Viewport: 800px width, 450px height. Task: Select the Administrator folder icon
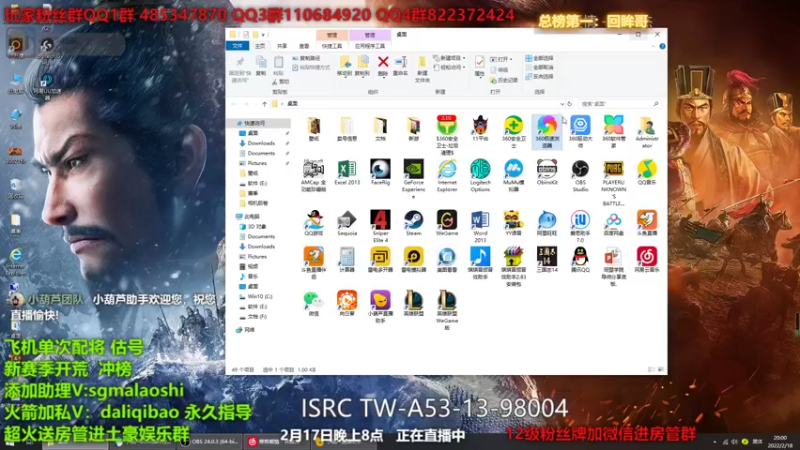pyautogui.click(x=646, y=132)
